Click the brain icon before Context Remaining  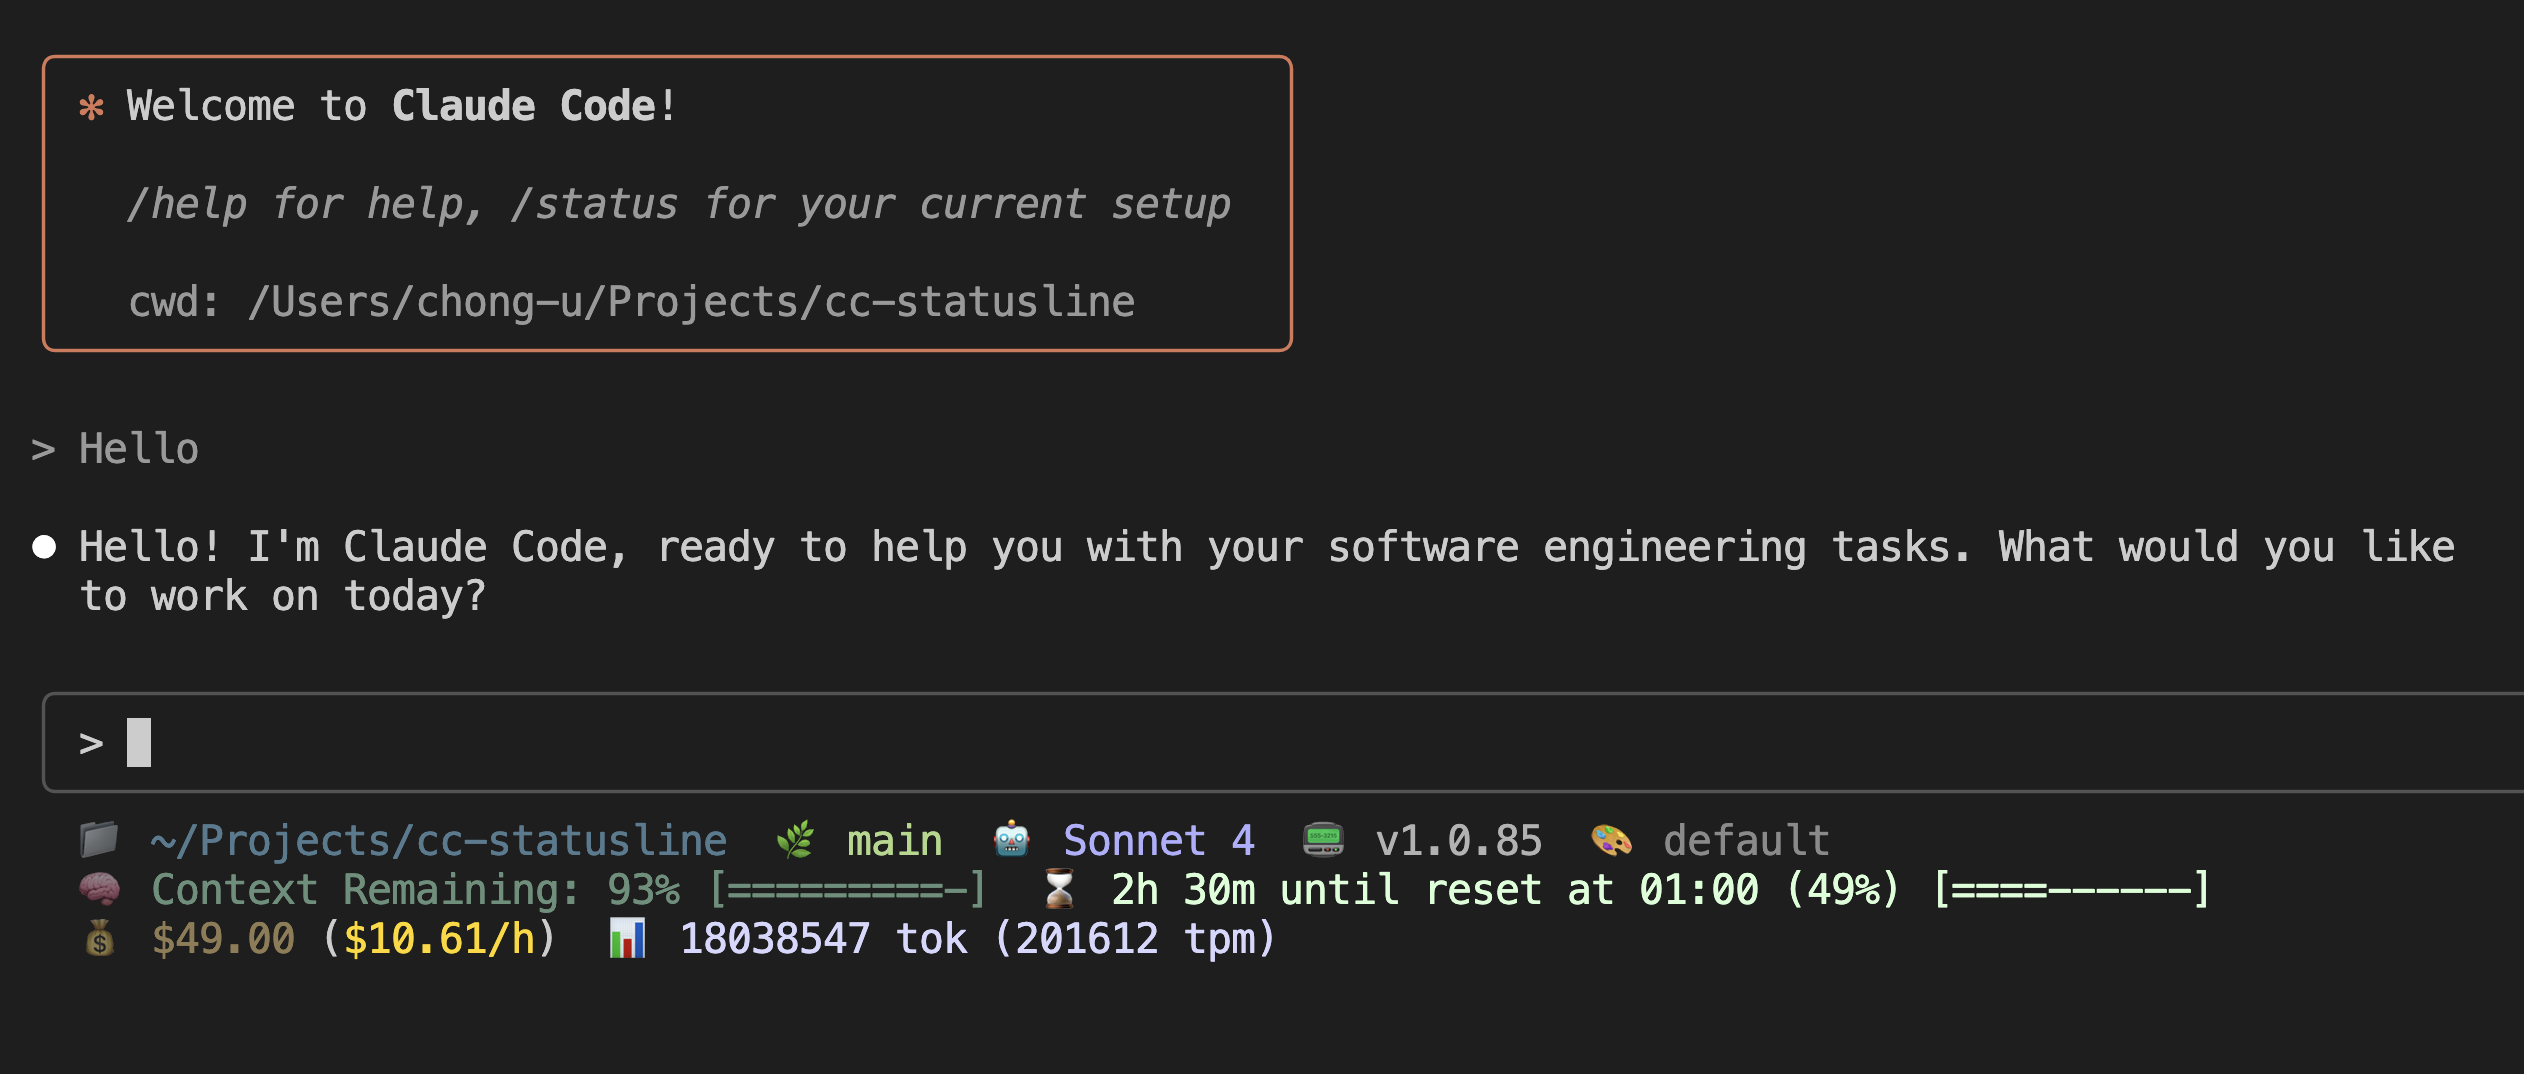coord(99,889)
